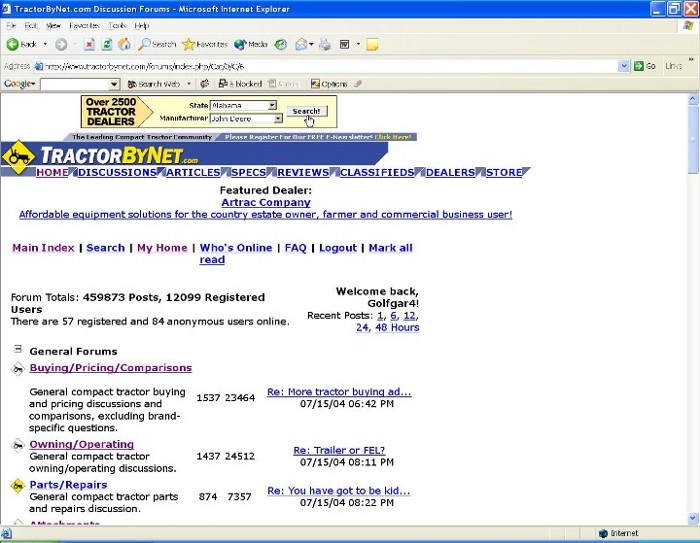Open the Google search box dropdown
The width and height of the screenshot is (700, 543).
click(114, 84)
